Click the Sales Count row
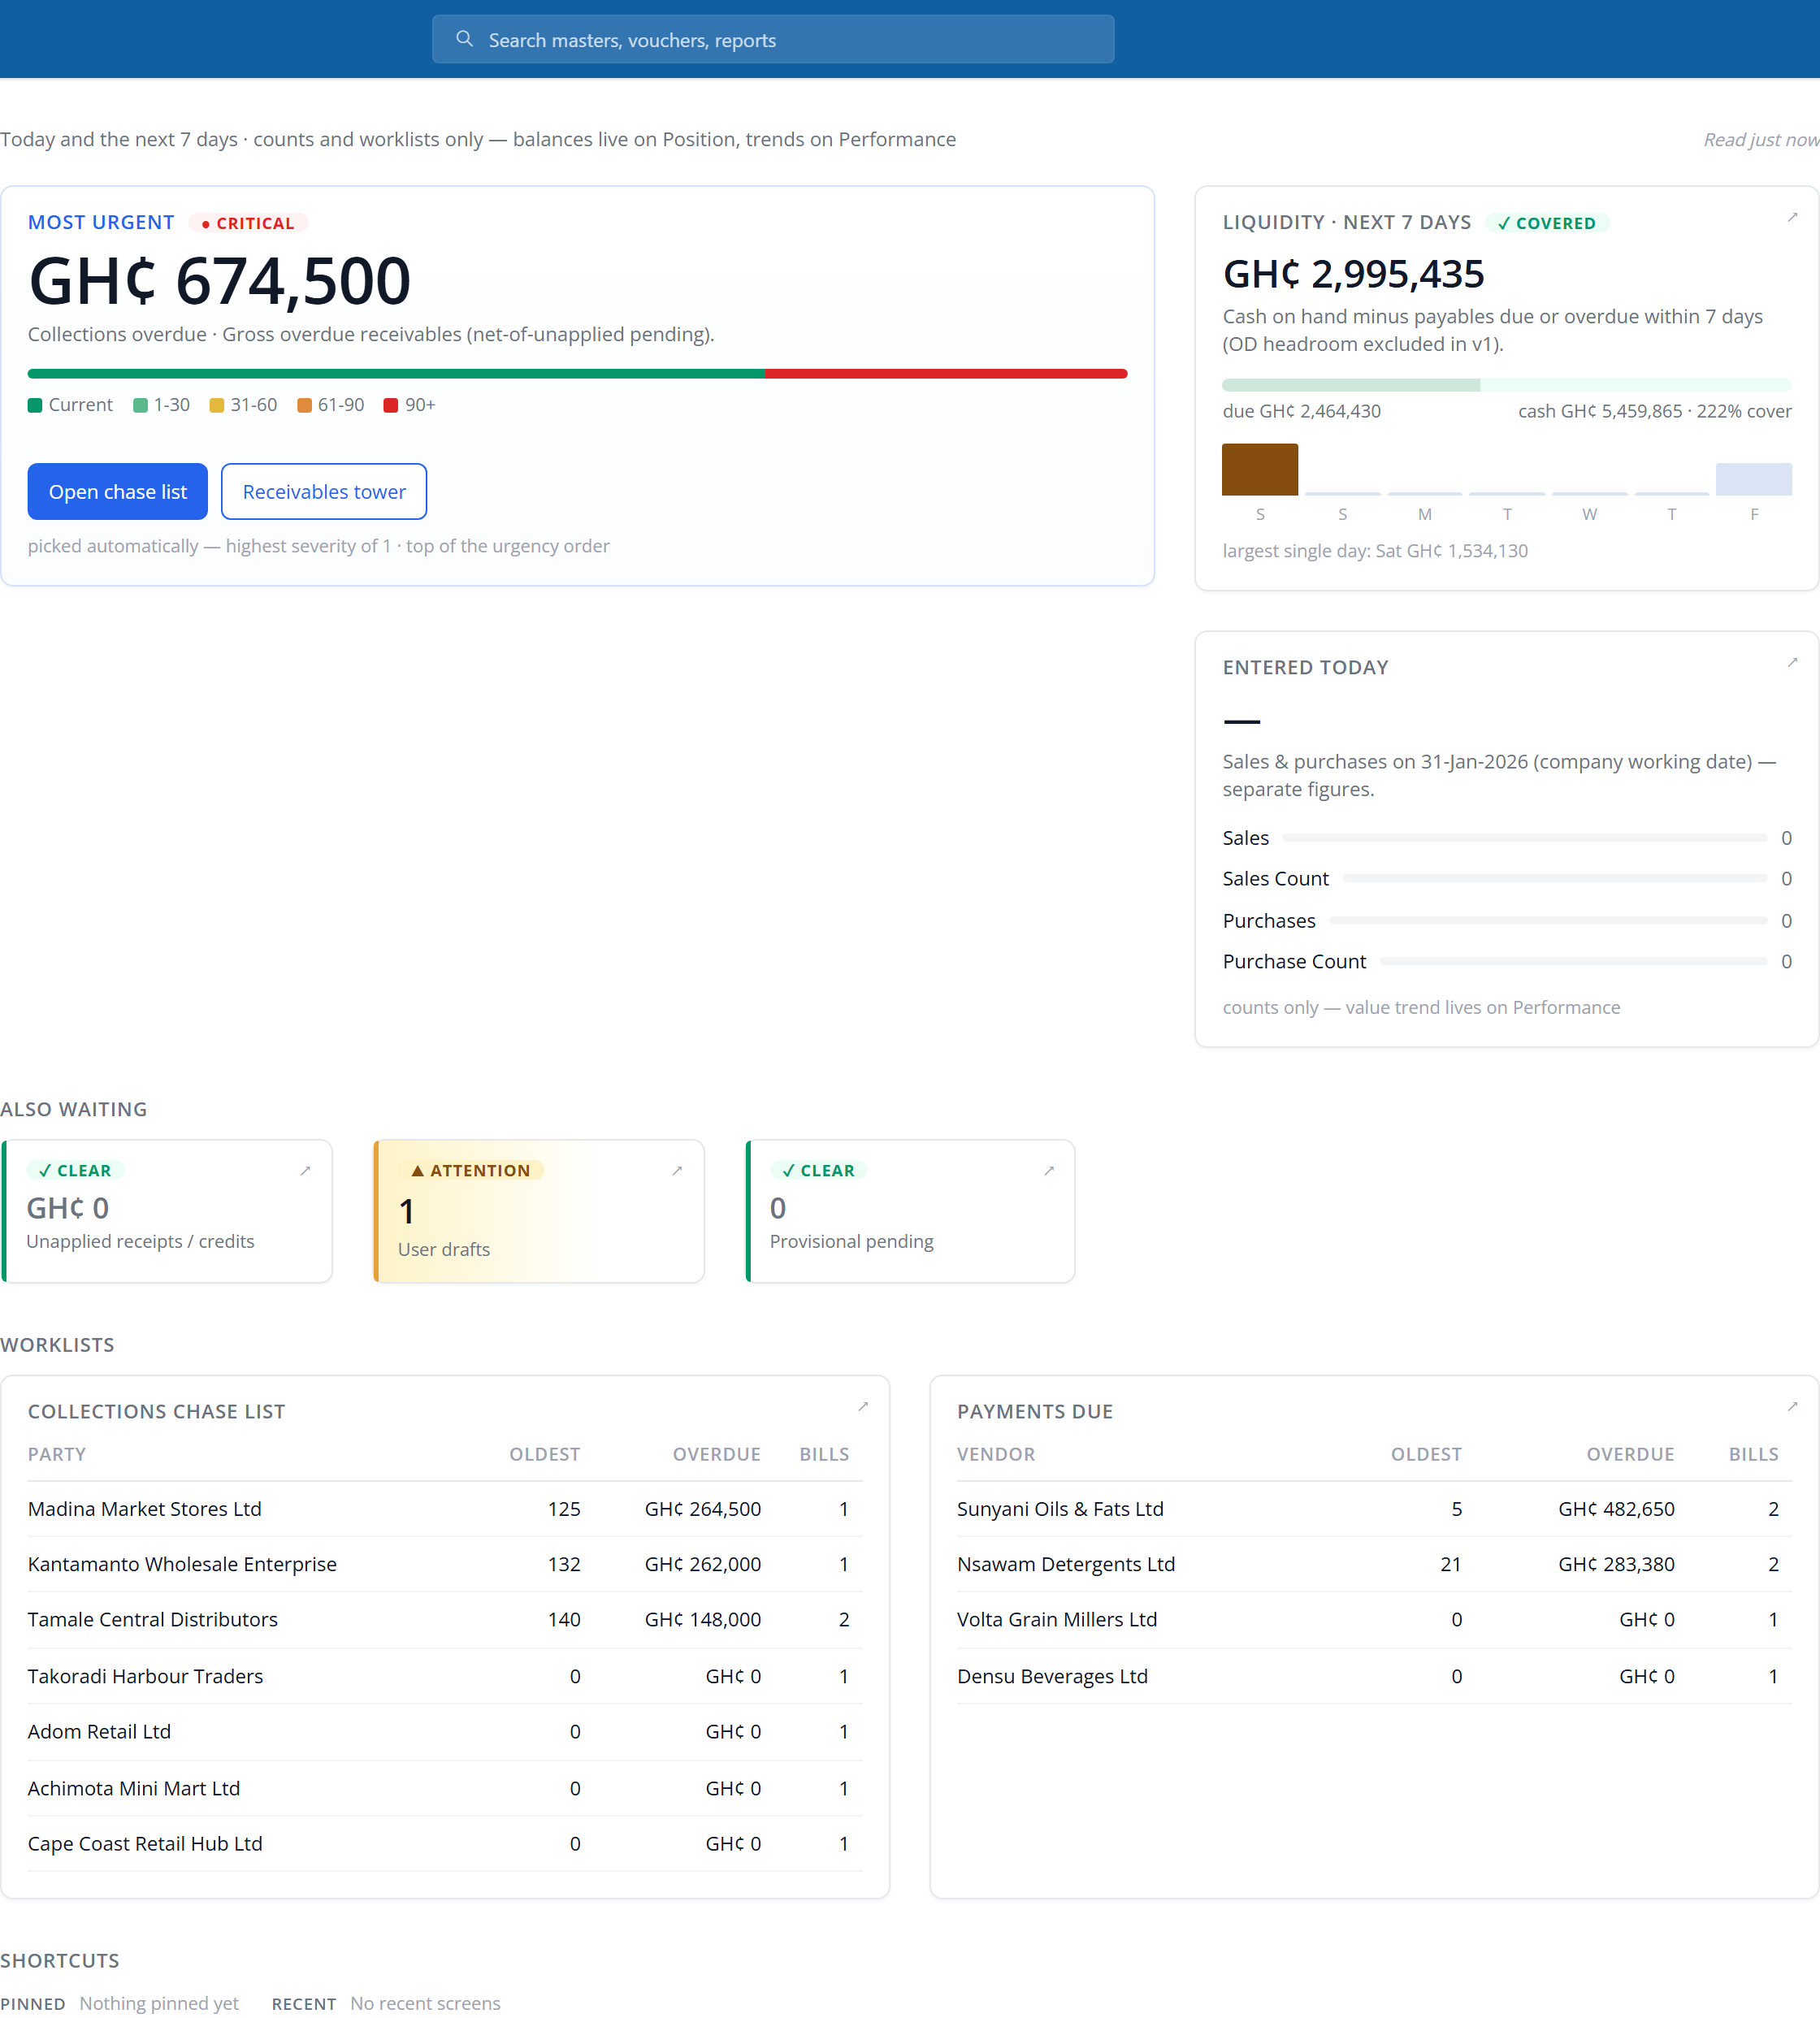 (x=1506, y=878)
